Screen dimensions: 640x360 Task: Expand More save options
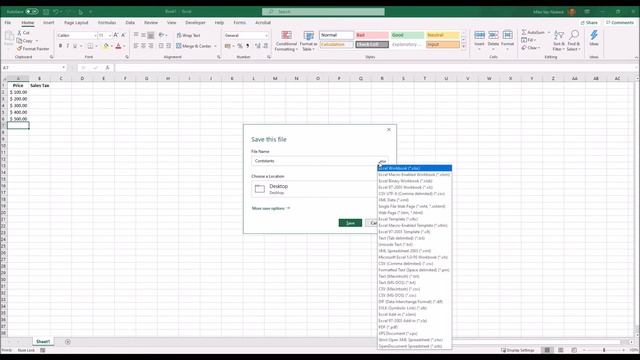click(x=271, y=209)
